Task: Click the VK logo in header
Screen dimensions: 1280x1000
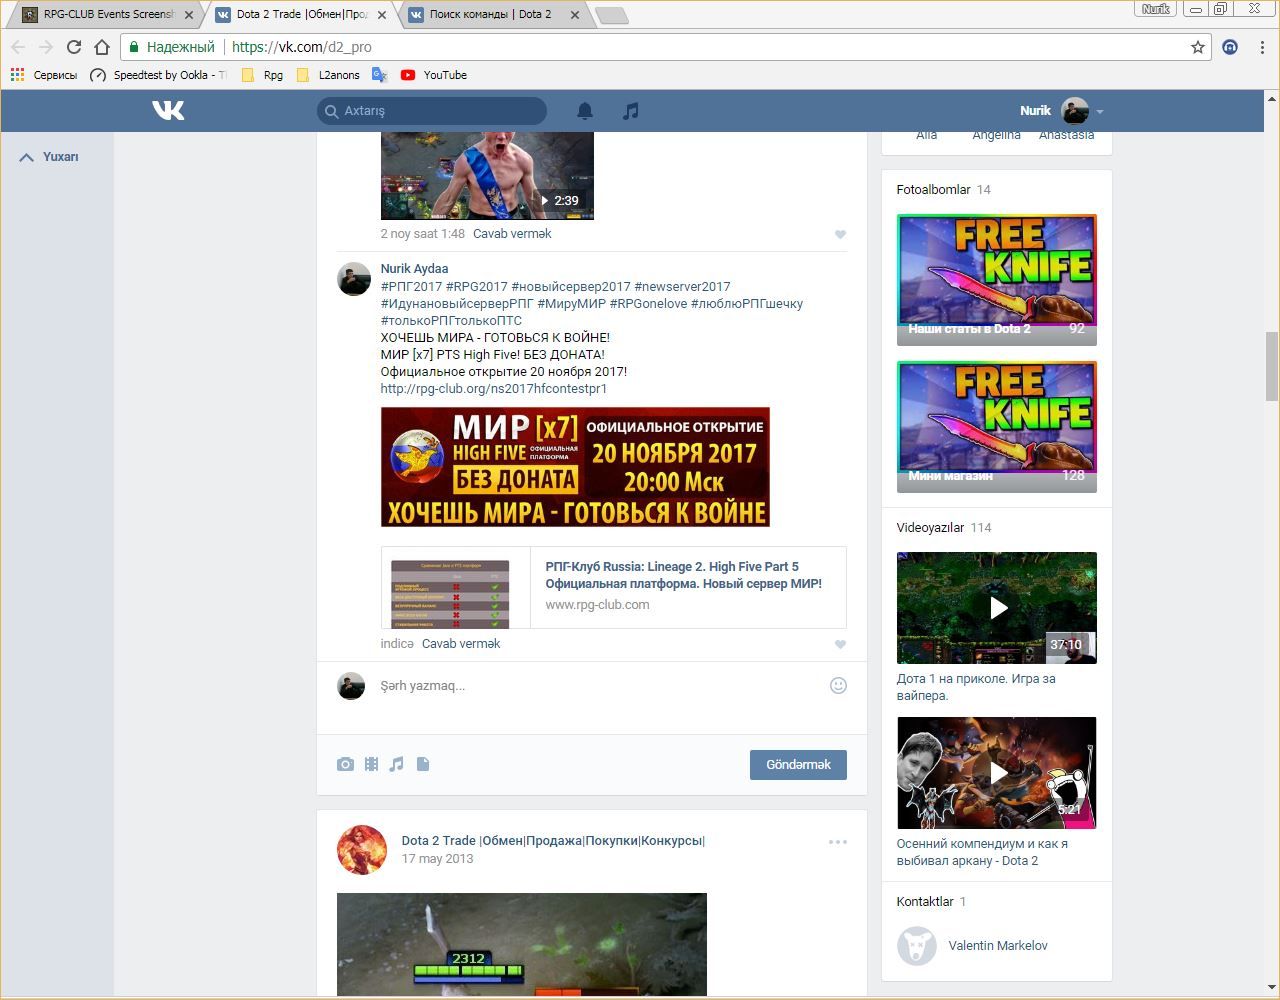Action: pyautogui.click(x=168, y=110)
